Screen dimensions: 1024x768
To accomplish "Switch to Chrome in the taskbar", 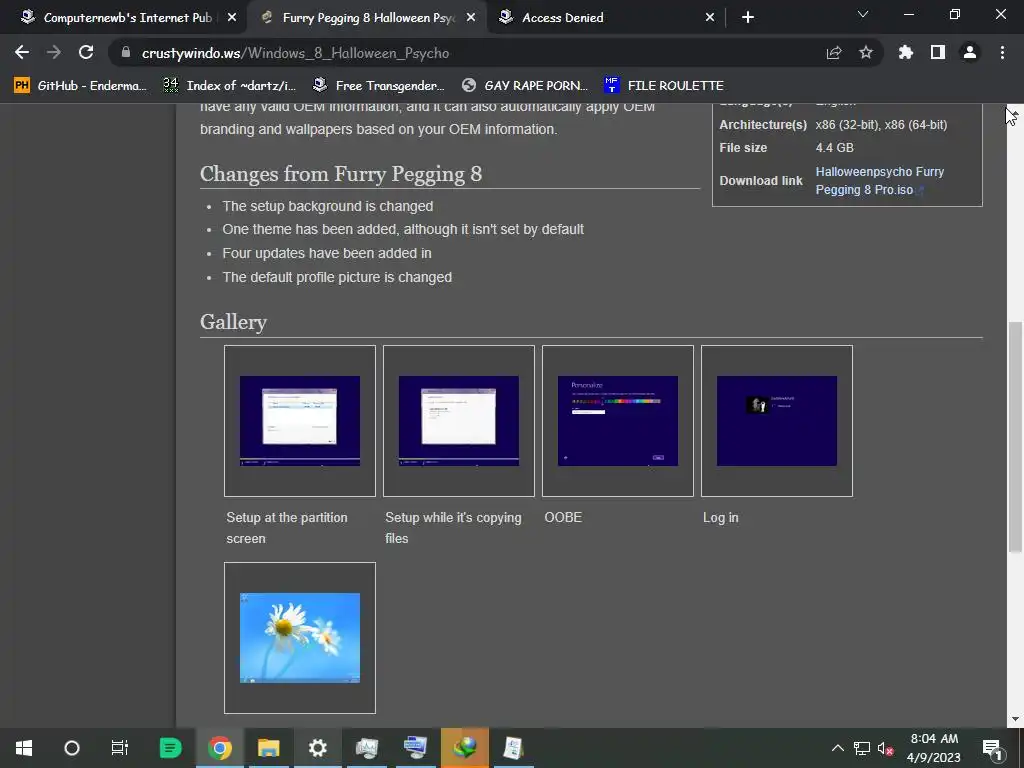I will 220,748.
